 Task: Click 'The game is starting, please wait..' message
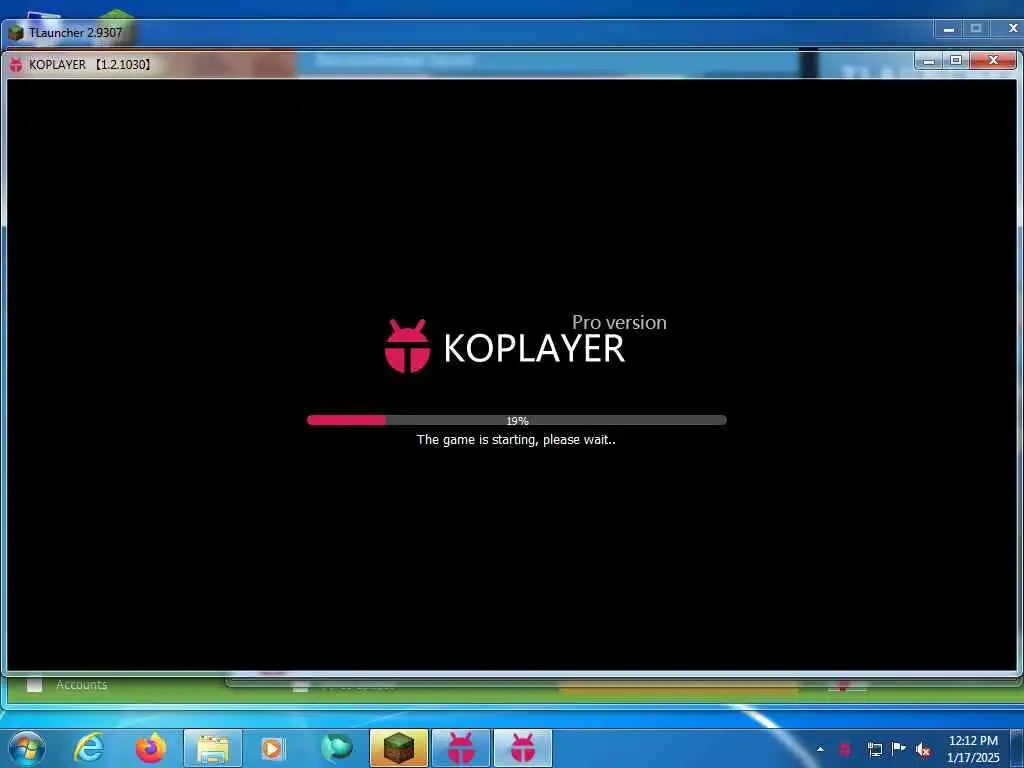[x=516, y=440]
